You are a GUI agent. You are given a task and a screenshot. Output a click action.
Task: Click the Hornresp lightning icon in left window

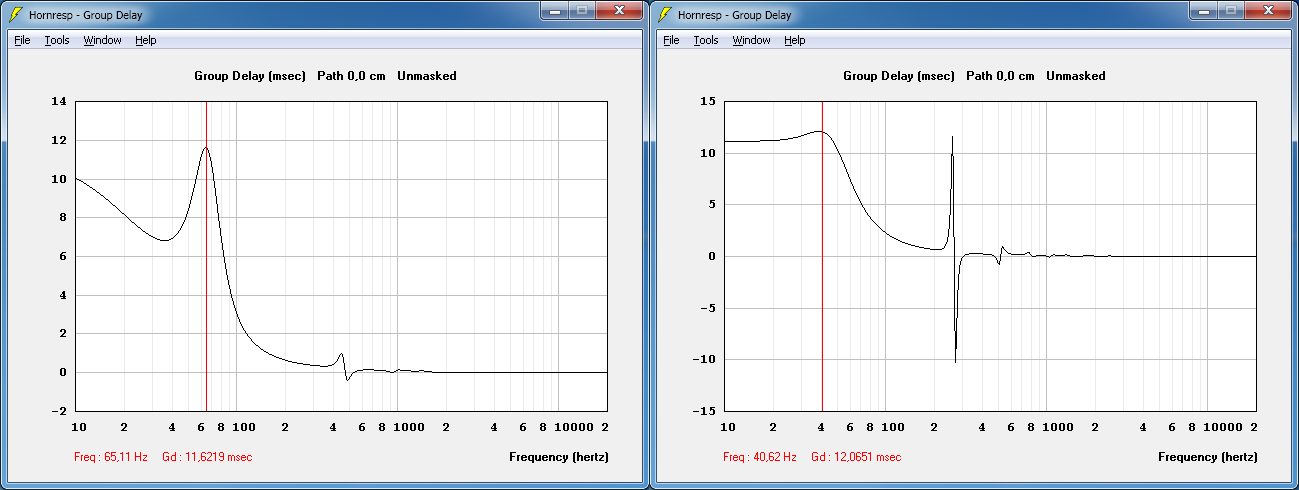click(16, 14)
